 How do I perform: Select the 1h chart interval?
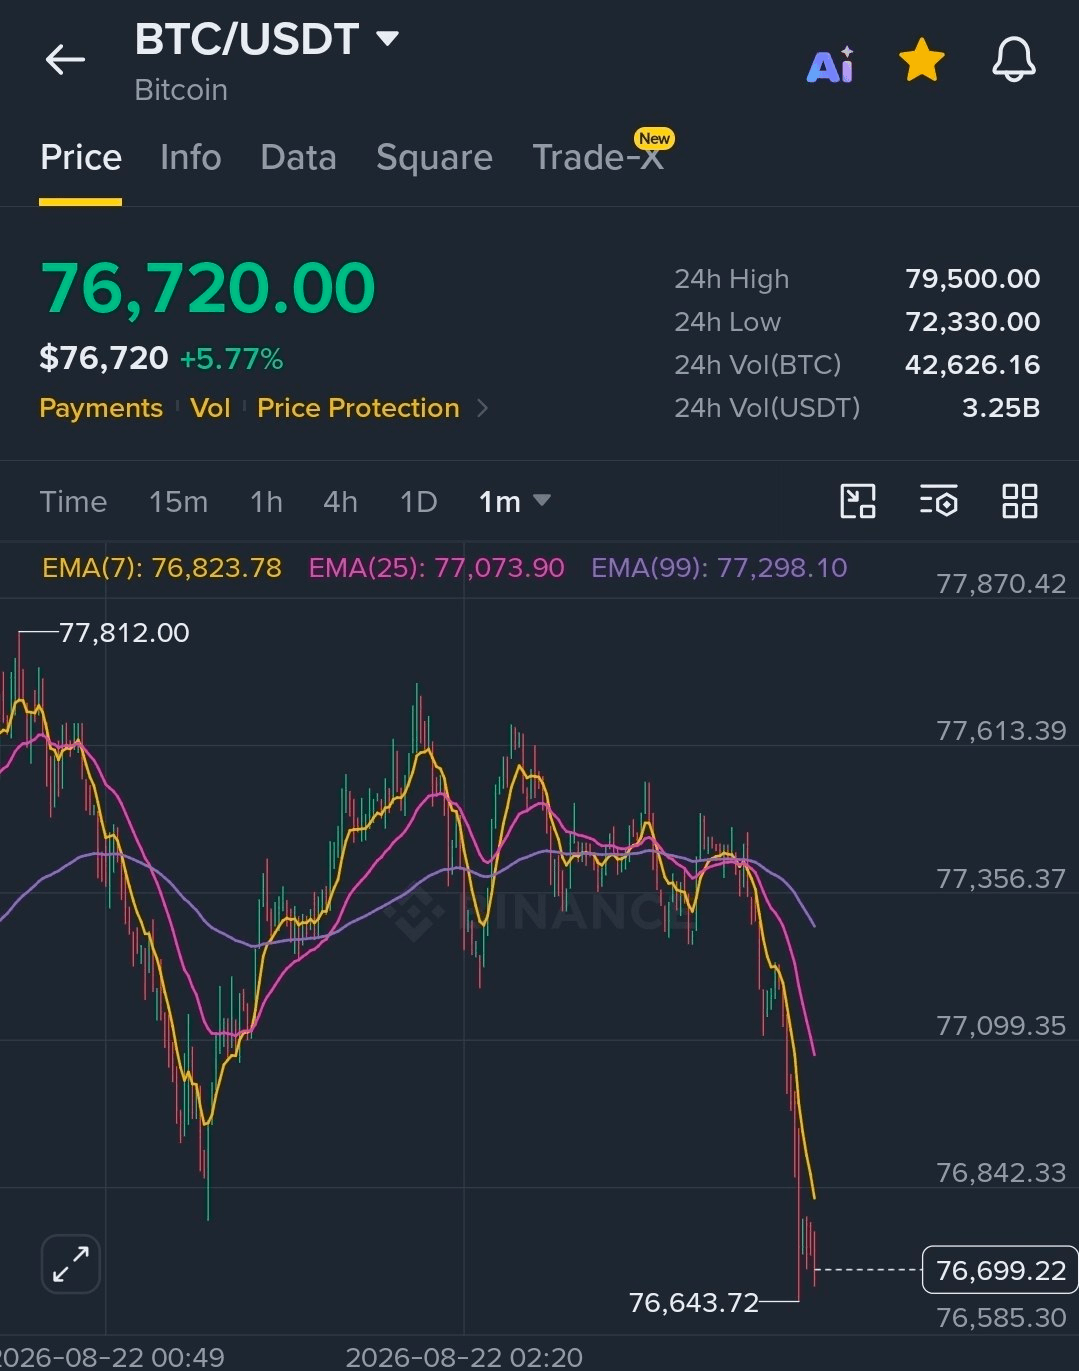click(x=266, y=501)
